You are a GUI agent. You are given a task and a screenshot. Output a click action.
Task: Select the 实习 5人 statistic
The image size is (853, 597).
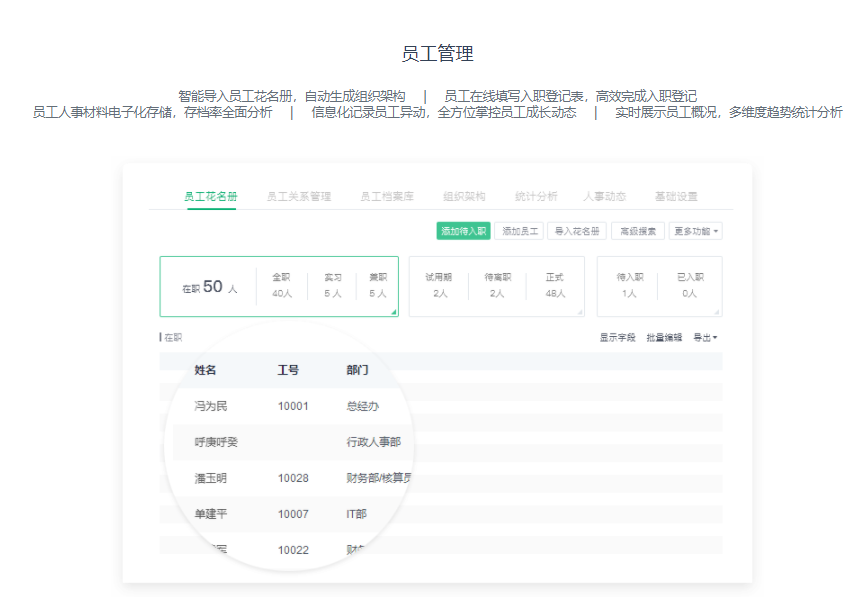pos(333,286)
